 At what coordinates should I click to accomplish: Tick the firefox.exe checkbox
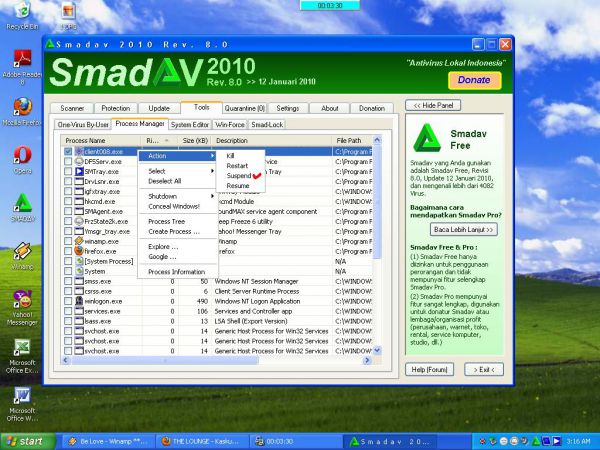[x=68, y=251]
